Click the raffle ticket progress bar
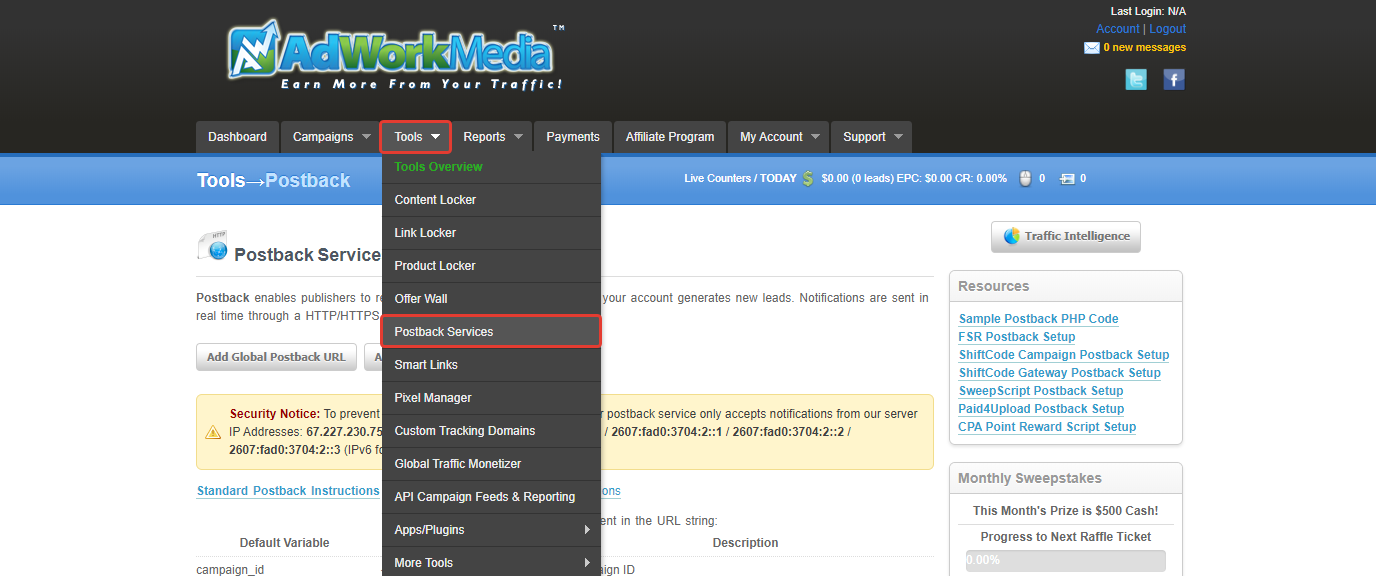Viewport: 1376px width, 576px height. coord(1065,560)
